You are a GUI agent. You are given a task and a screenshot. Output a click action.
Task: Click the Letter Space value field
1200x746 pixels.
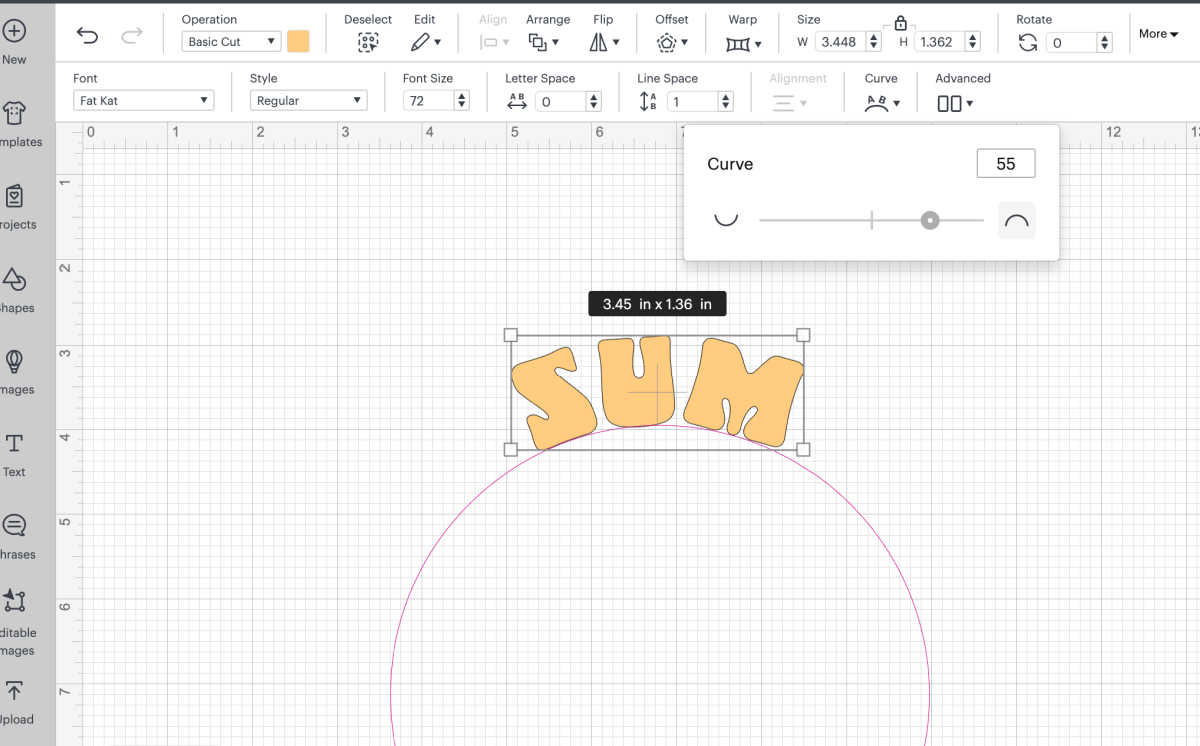point(560,101)
